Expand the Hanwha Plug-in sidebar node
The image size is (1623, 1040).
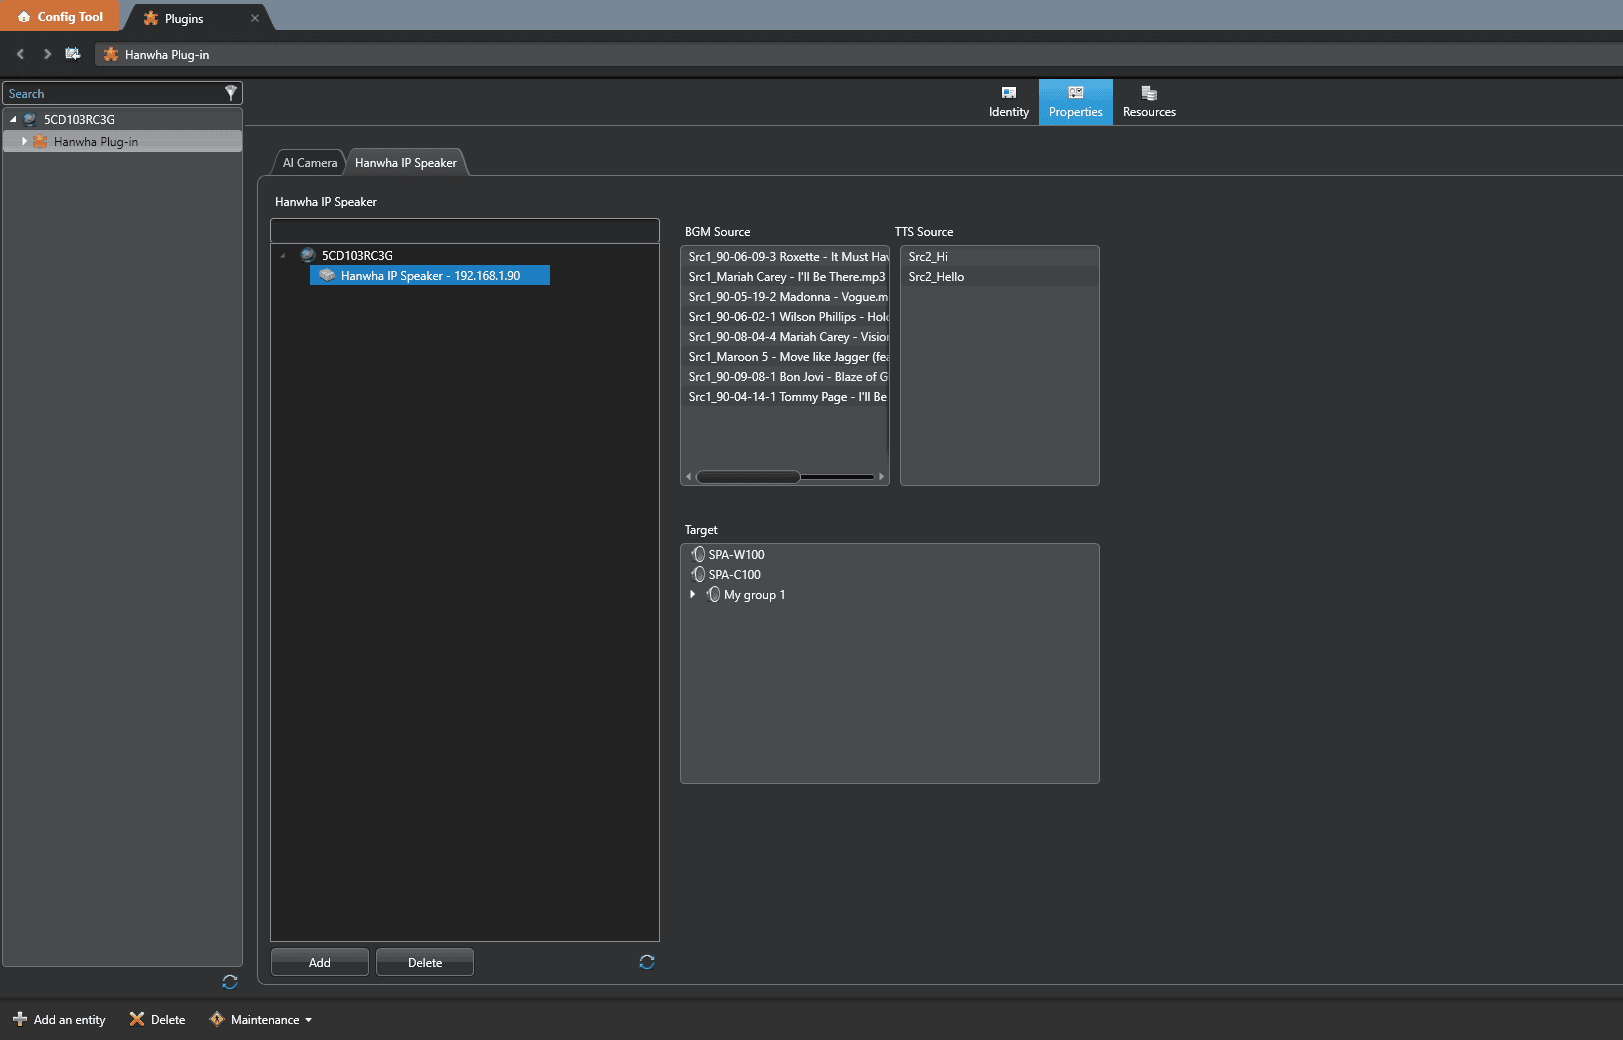coord(24,142)
